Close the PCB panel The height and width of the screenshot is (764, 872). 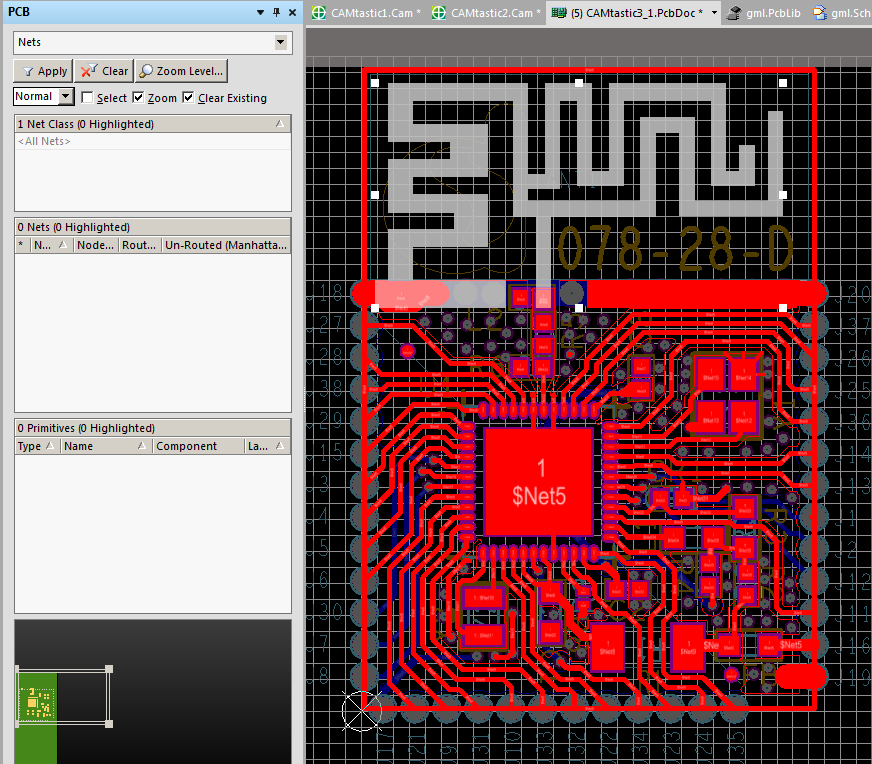293,12
